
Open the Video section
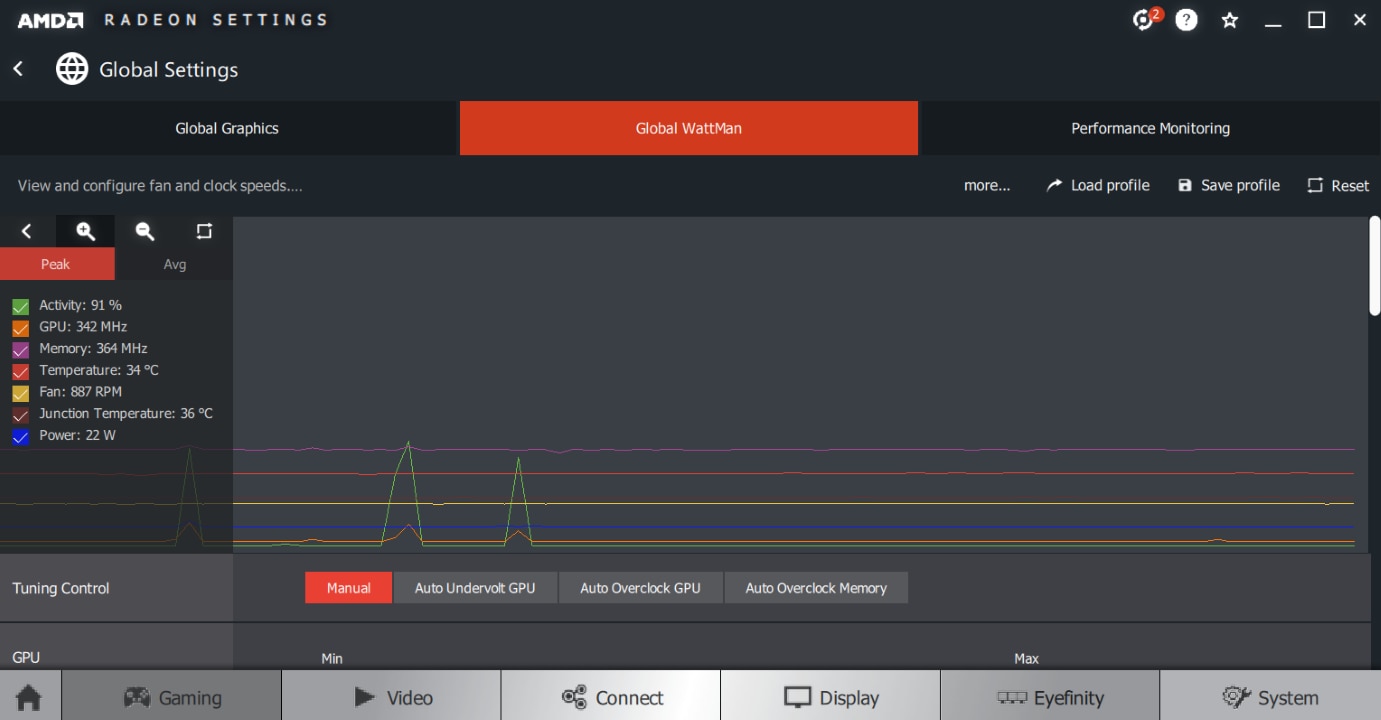tap(391, 697)
